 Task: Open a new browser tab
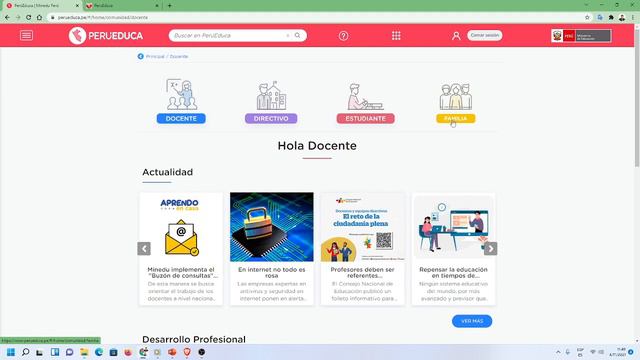coord(169,6)
